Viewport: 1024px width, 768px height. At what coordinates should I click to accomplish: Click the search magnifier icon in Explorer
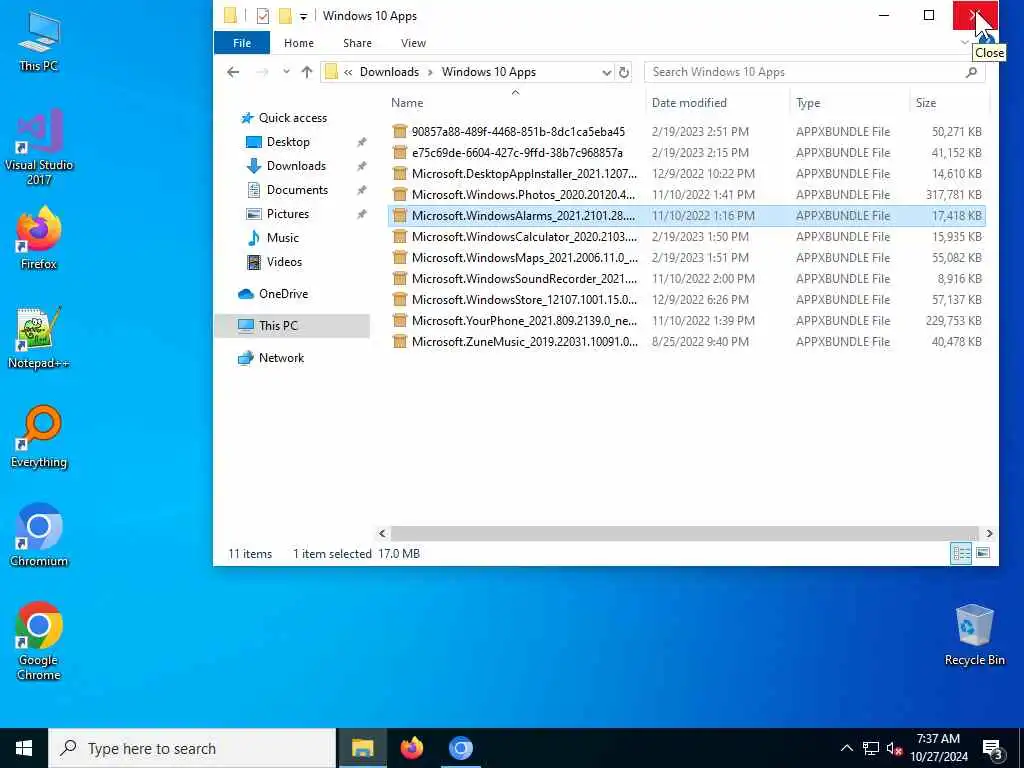(971, 72)
